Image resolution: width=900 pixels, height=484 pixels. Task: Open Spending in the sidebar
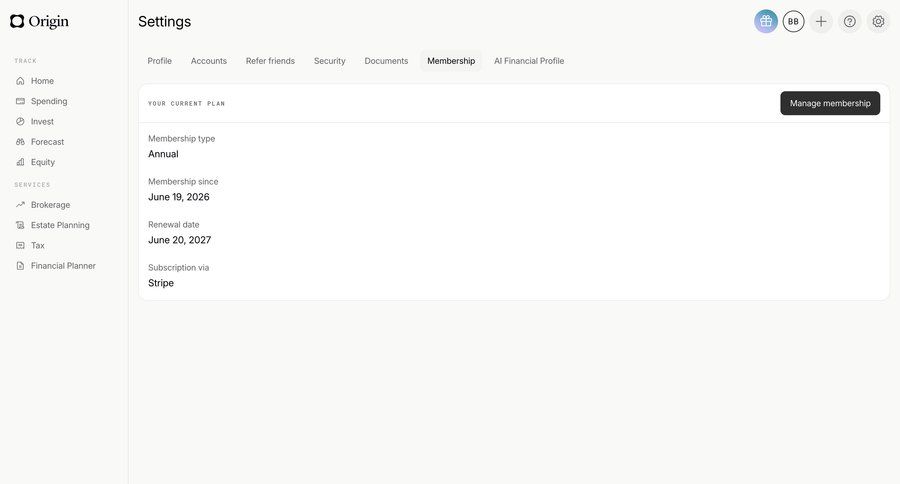pos(49,101)
